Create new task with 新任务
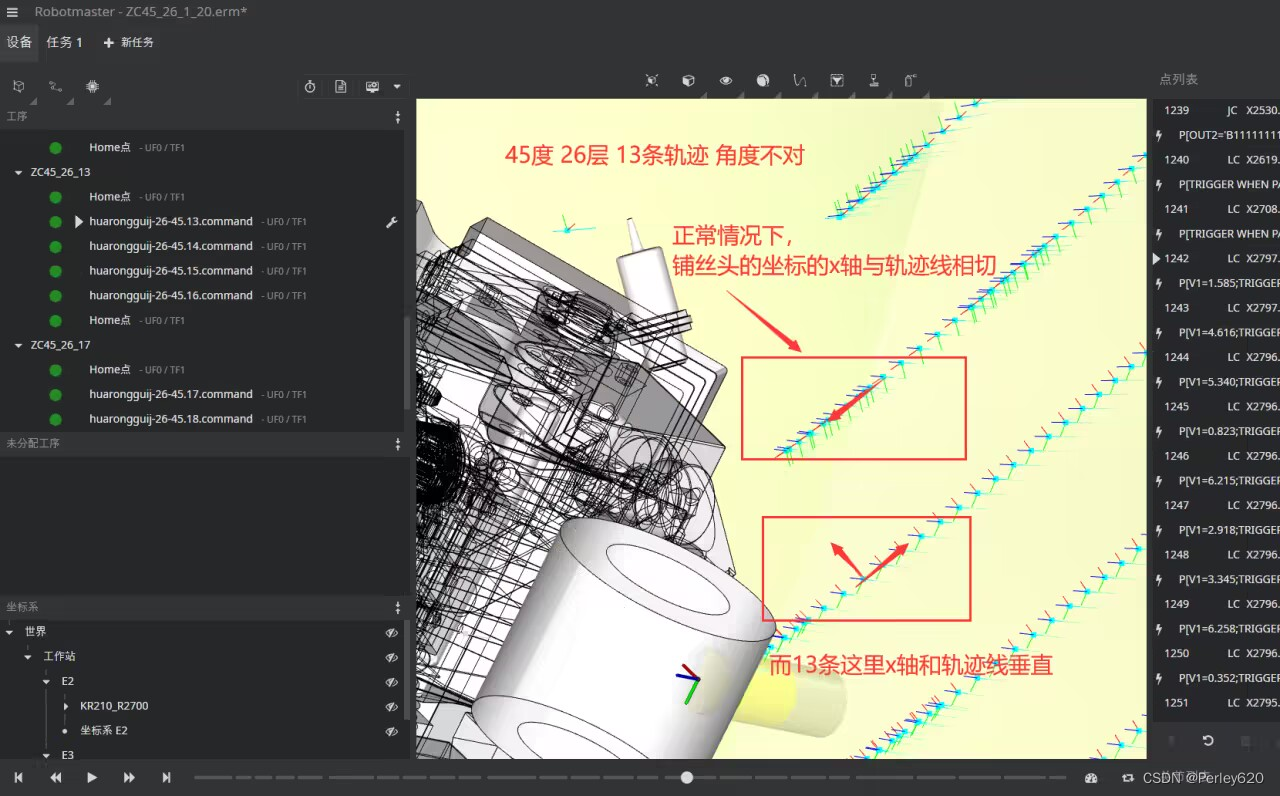 coord(128,43)
